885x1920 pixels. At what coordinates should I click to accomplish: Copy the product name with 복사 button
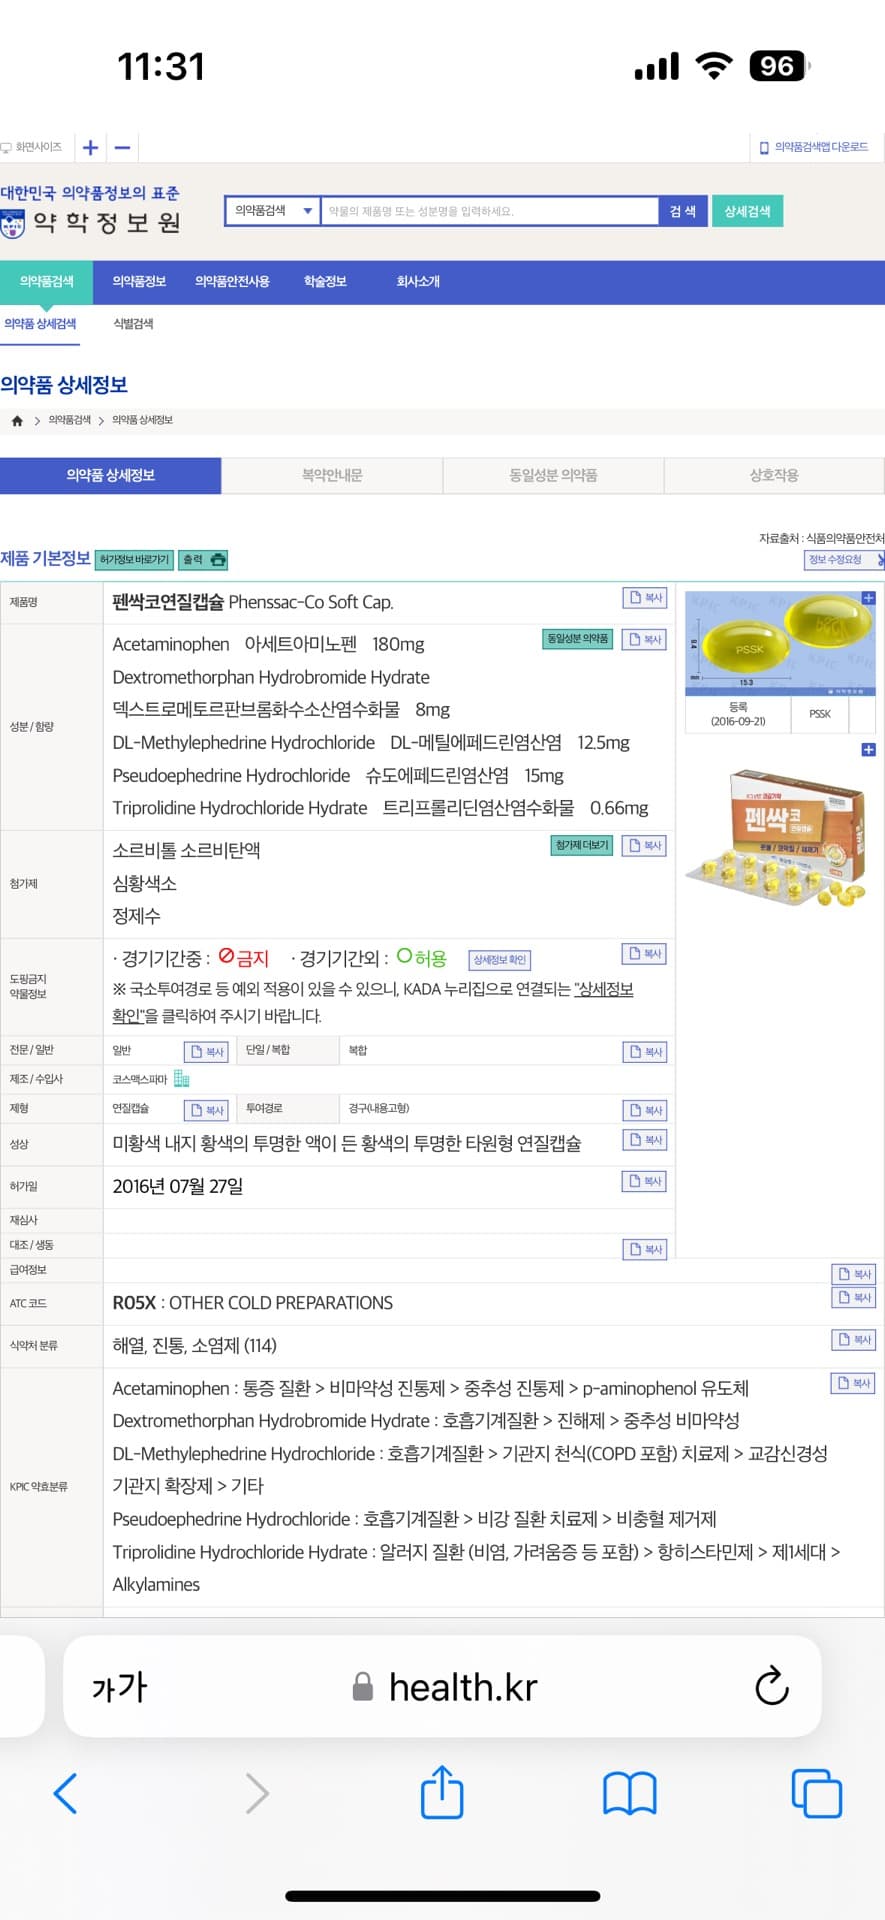click(645, 598)
